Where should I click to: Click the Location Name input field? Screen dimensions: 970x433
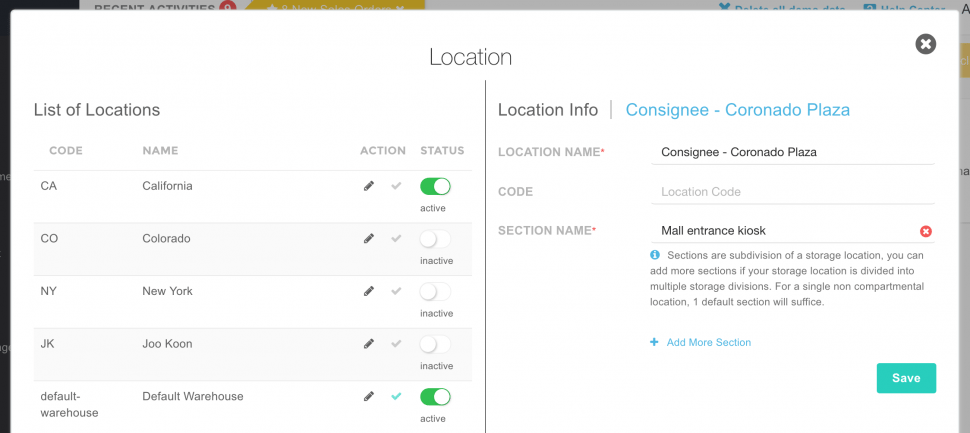pyautogui.click(x=792, y=152)
